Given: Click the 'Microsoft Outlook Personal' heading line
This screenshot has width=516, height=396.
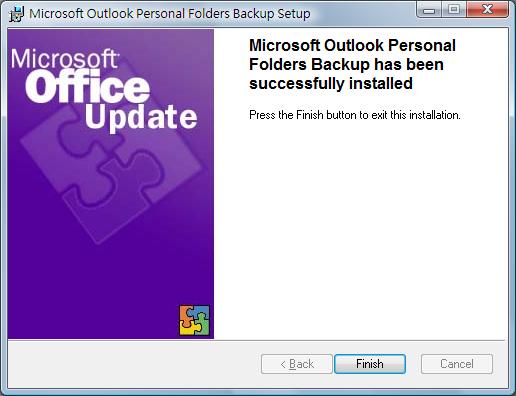Looking at the screenshot, I should [352, 45].
